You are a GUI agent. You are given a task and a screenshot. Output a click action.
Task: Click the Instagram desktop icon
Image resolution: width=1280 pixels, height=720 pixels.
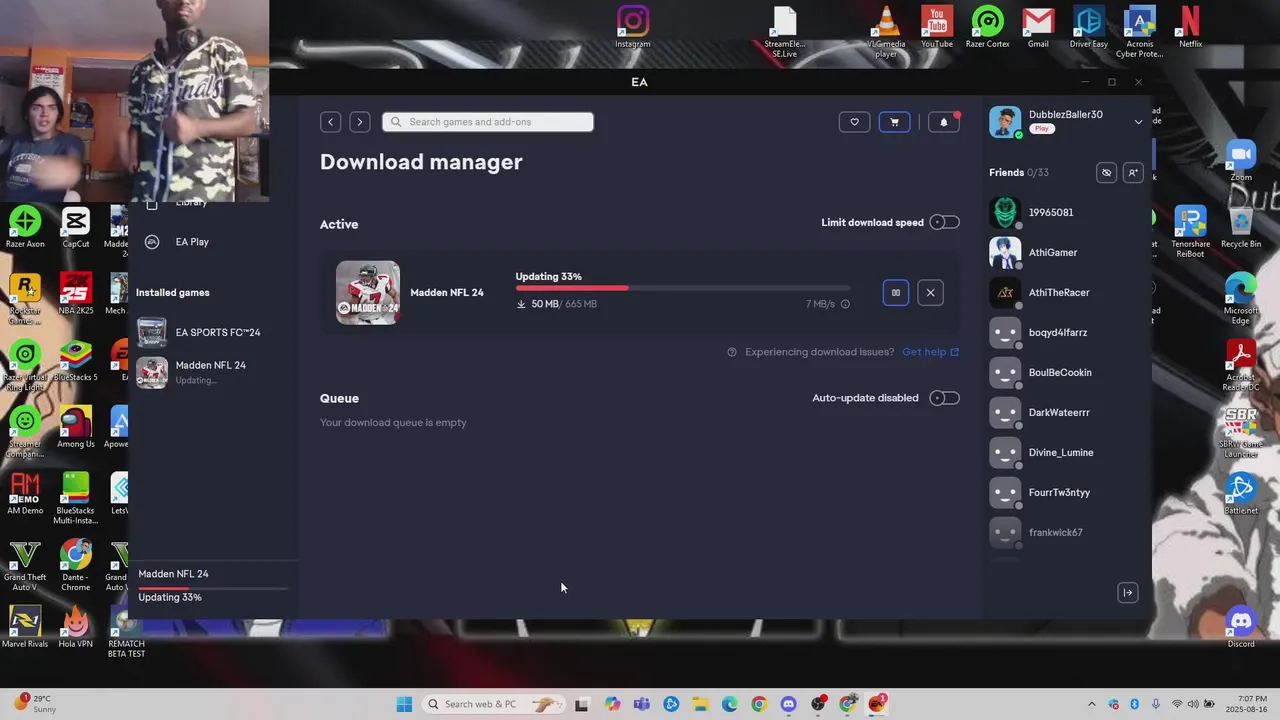[x=632, y=27]
